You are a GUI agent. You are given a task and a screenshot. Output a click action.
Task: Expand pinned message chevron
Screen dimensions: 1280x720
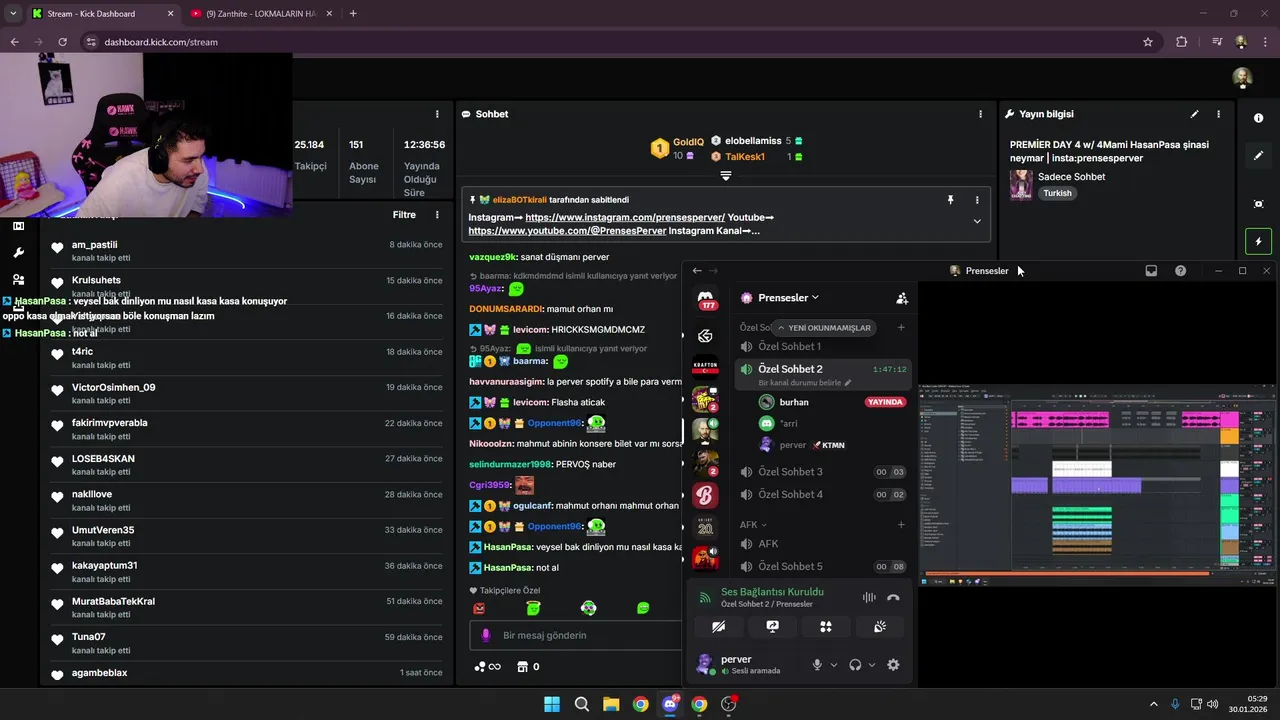click(977, 222)
